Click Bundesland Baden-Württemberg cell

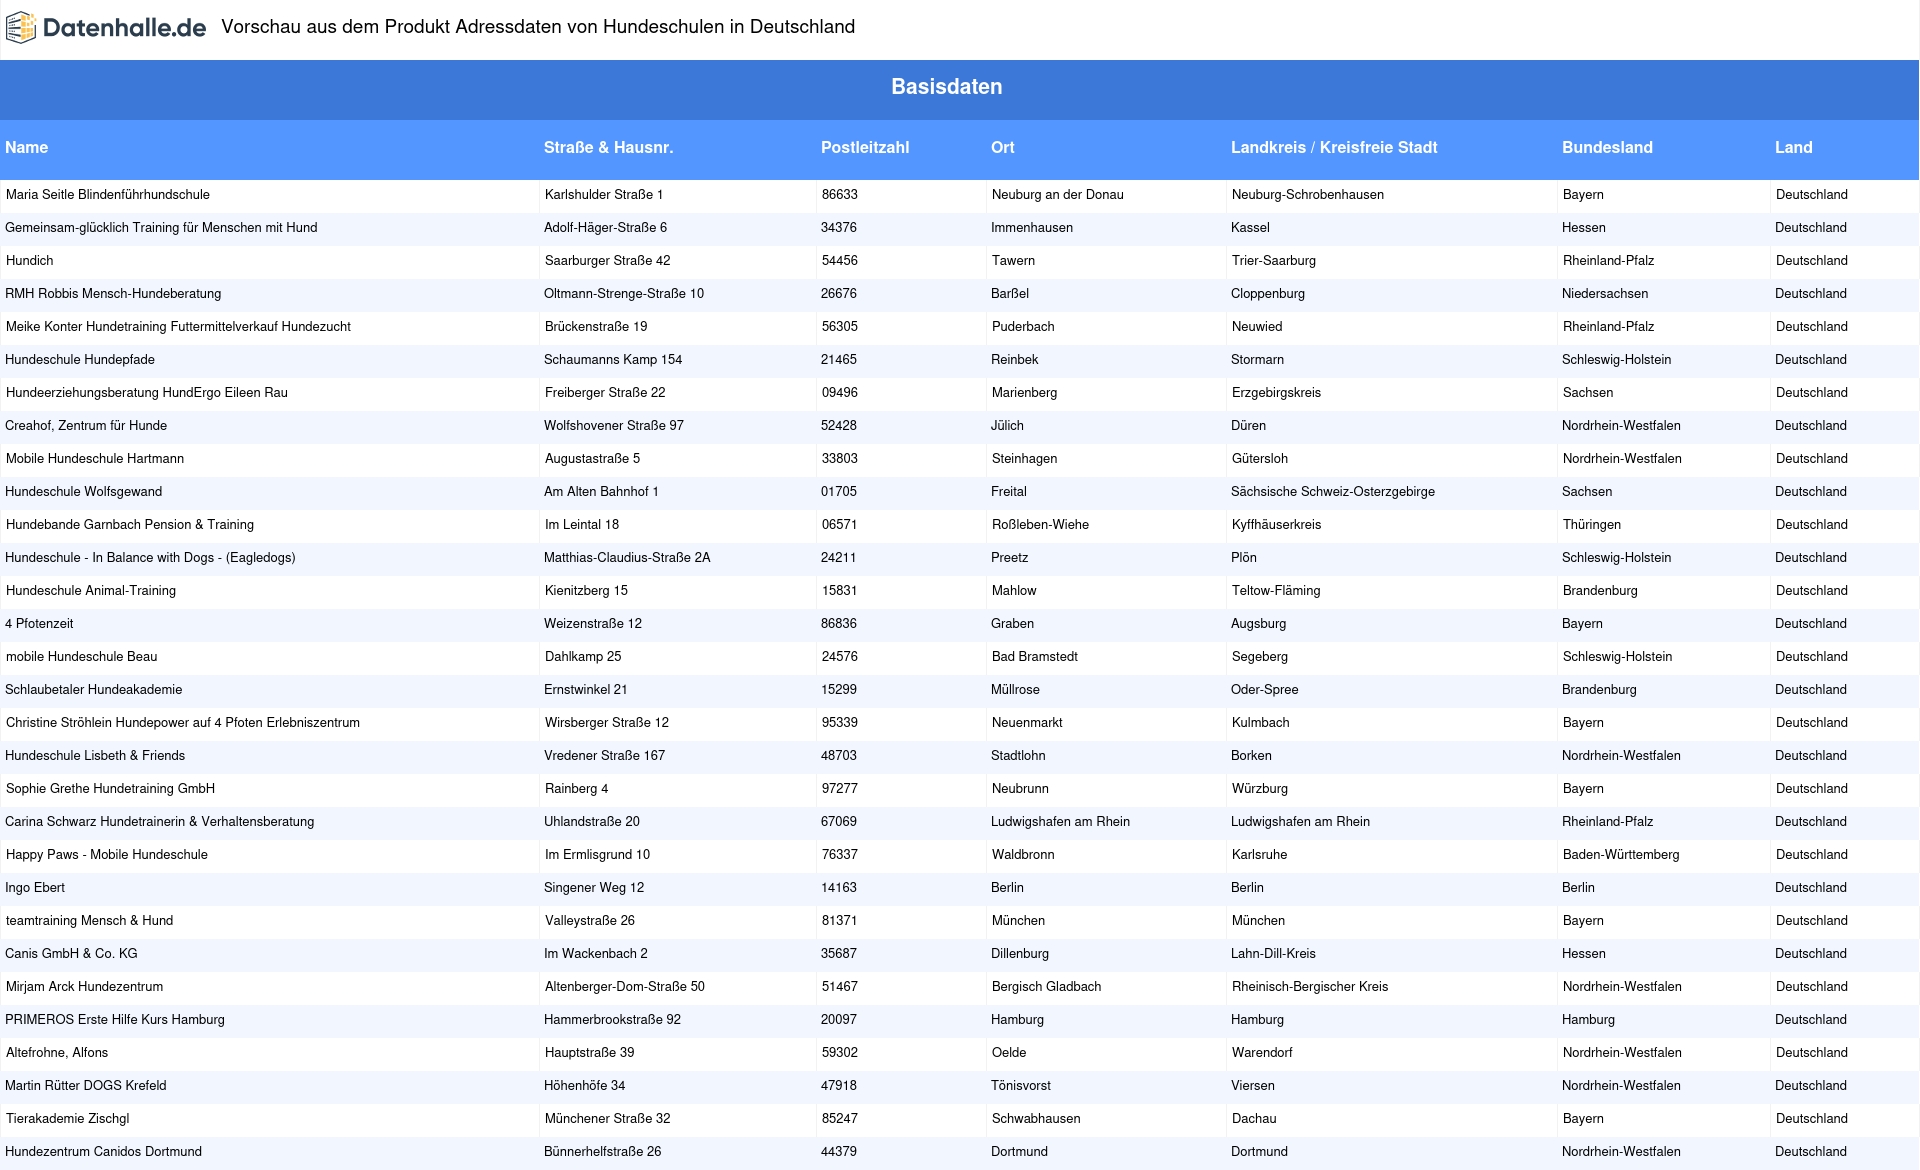(x=1621, y=855)
